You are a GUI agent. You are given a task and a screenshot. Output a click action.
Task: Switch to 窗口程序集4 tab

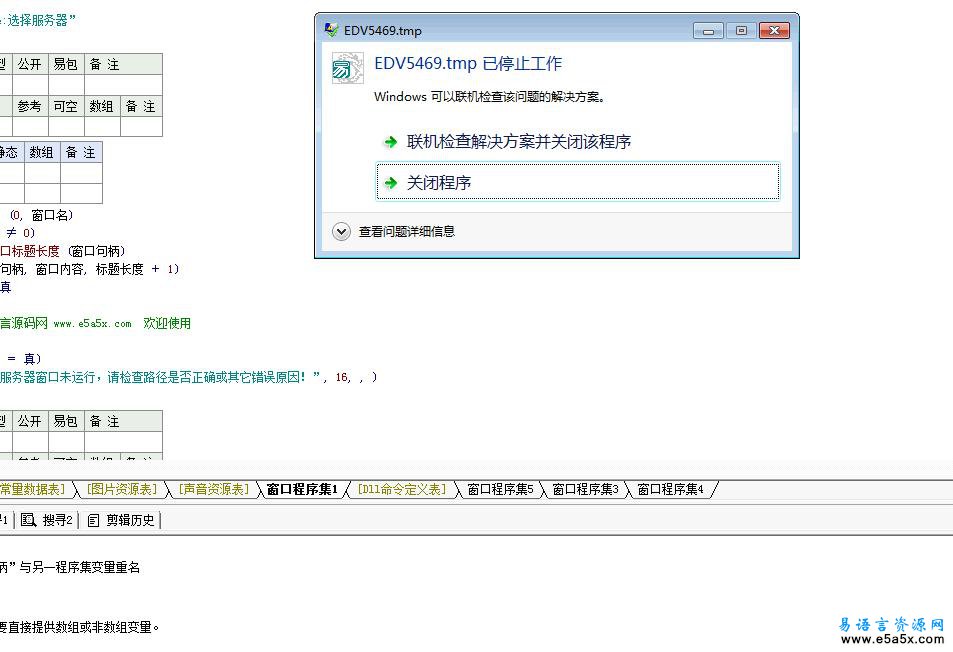point(670,489)
